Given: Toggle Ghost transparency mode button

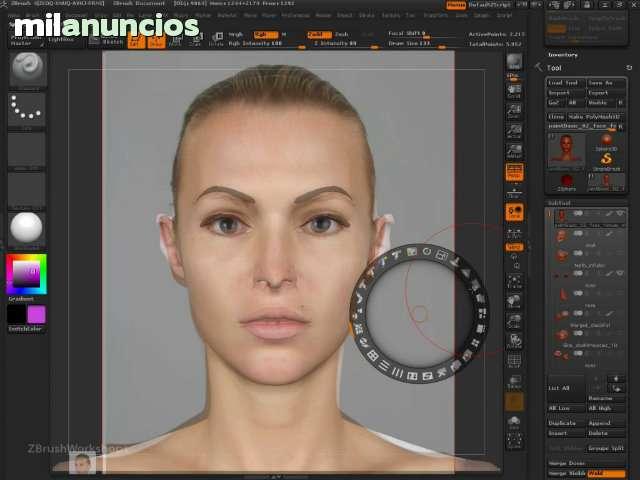Looking at the screenshot, I should pyautogui.click(x=514, y=401).
